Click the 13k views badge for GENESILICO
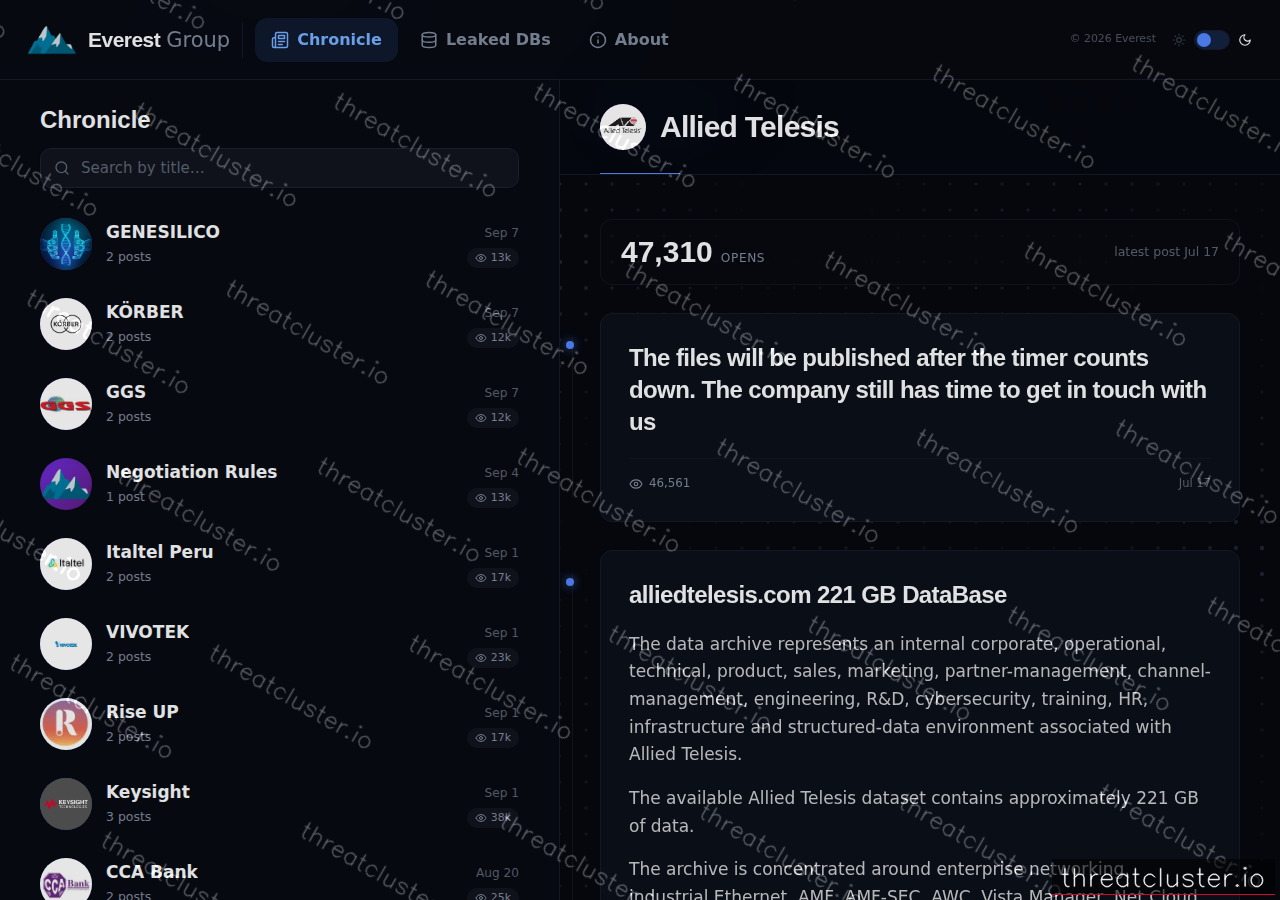This screenshot has height=900, width=1280. (493, 258)
